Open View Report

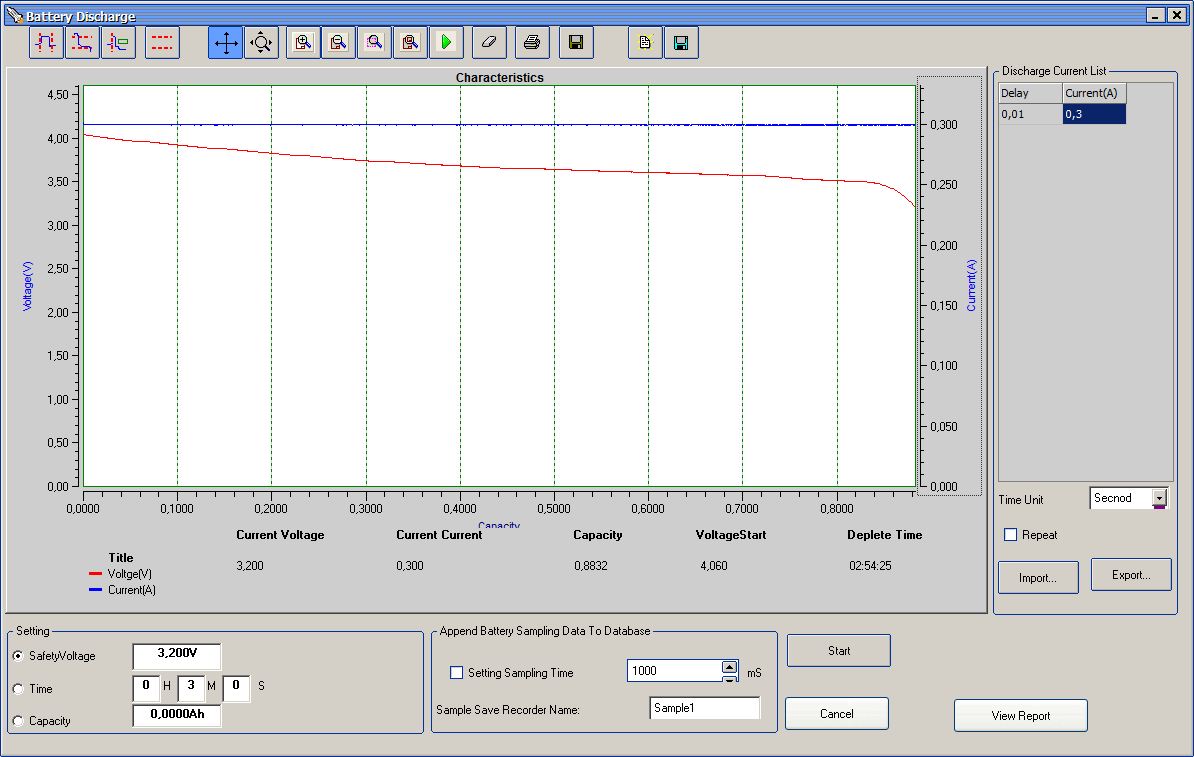tap(1020, 716)
